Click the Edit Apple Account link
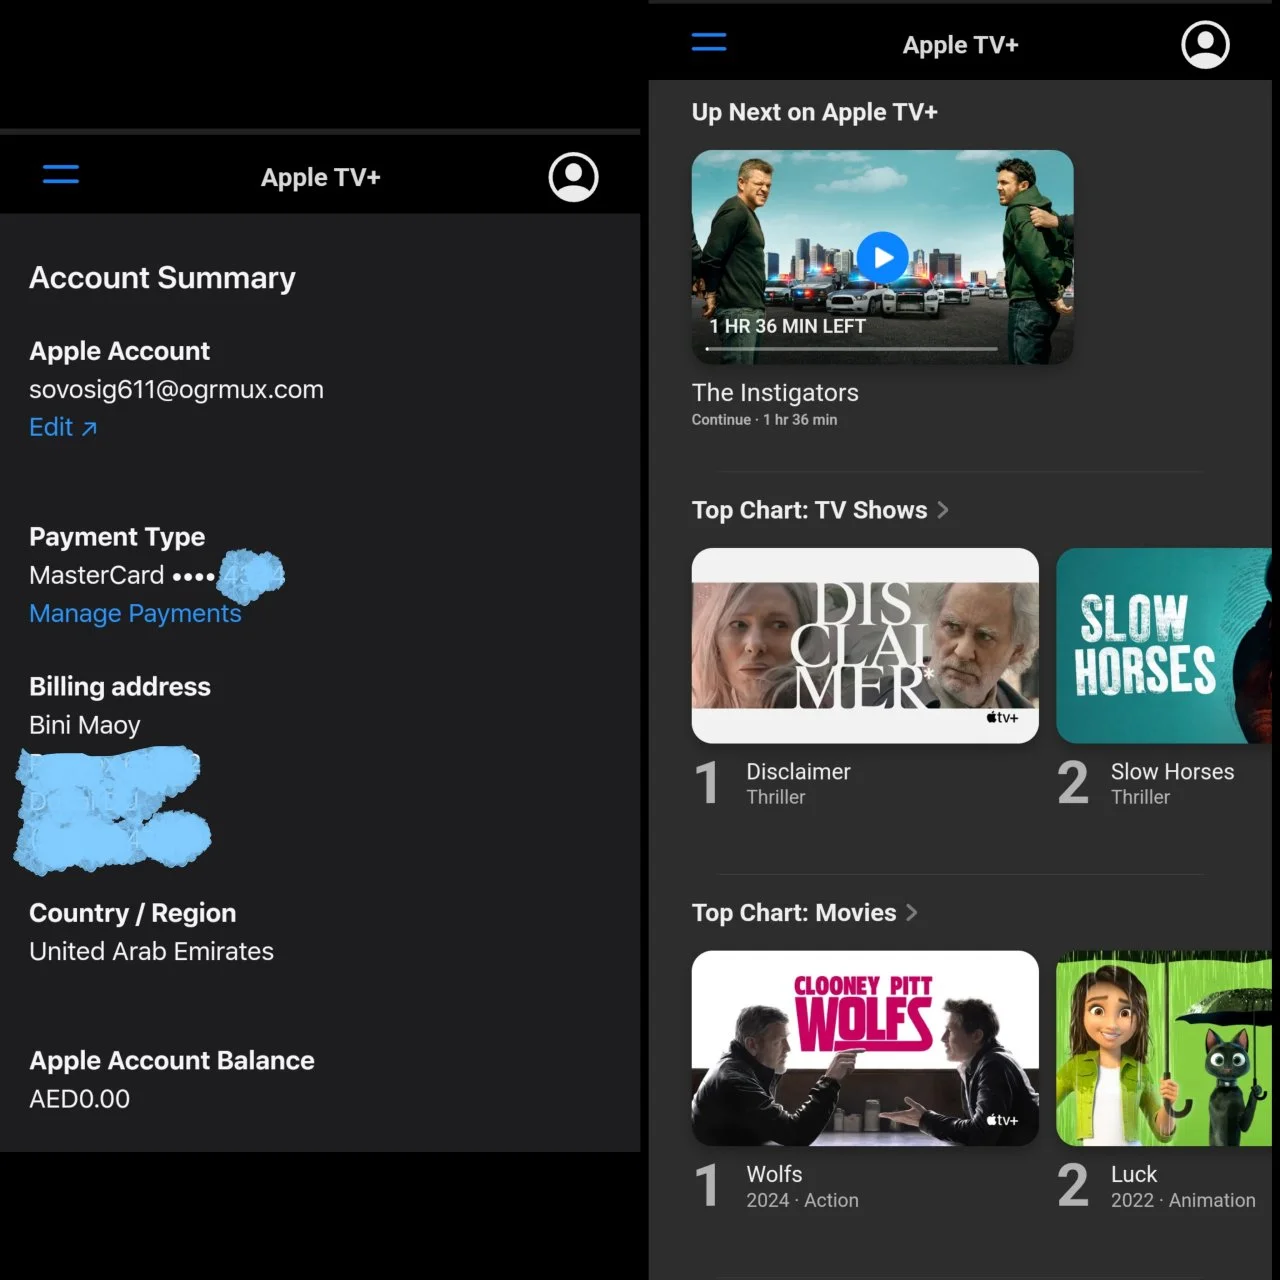Image resolution: width=1280 pixels, height=1280 pixels. coord(63,427)
